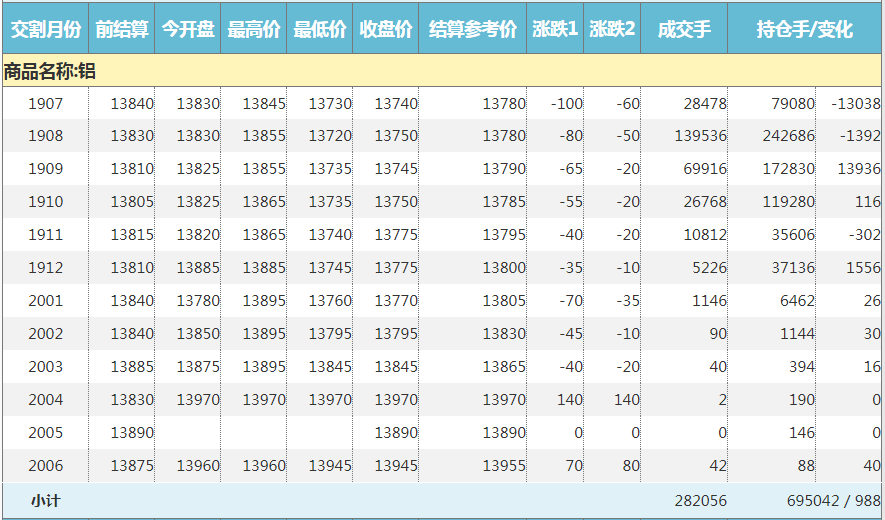The width and height of the screenshot is (885, 520).
Task: Select the 1907 delivery month cell
Action: pyautogui.click(x=45, y=103)
